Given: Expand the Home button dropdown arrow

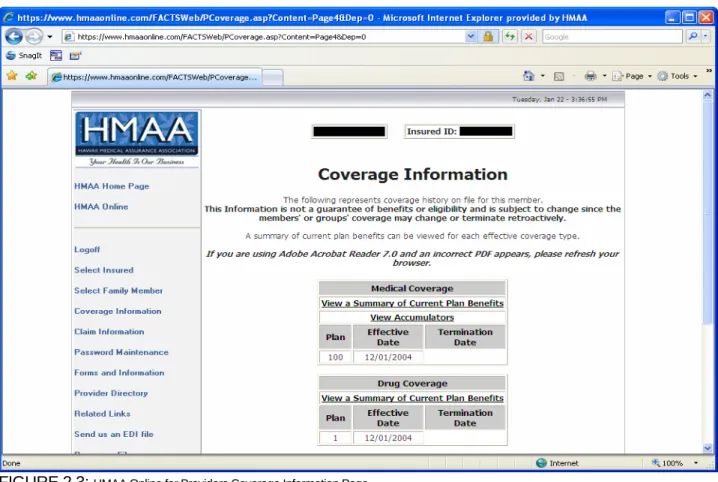Looking at the screenshot, I should pos(543,76).
